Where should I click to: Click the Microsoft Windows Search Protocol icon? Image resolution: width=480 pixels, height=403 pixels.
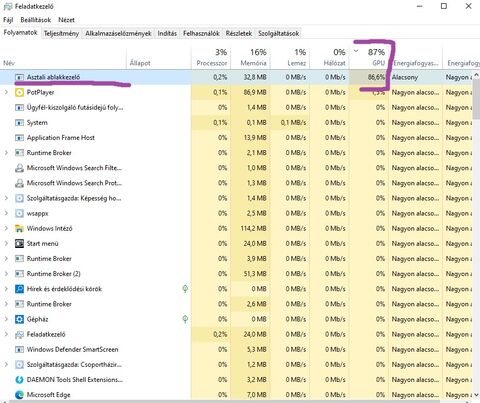click(19, 183)
